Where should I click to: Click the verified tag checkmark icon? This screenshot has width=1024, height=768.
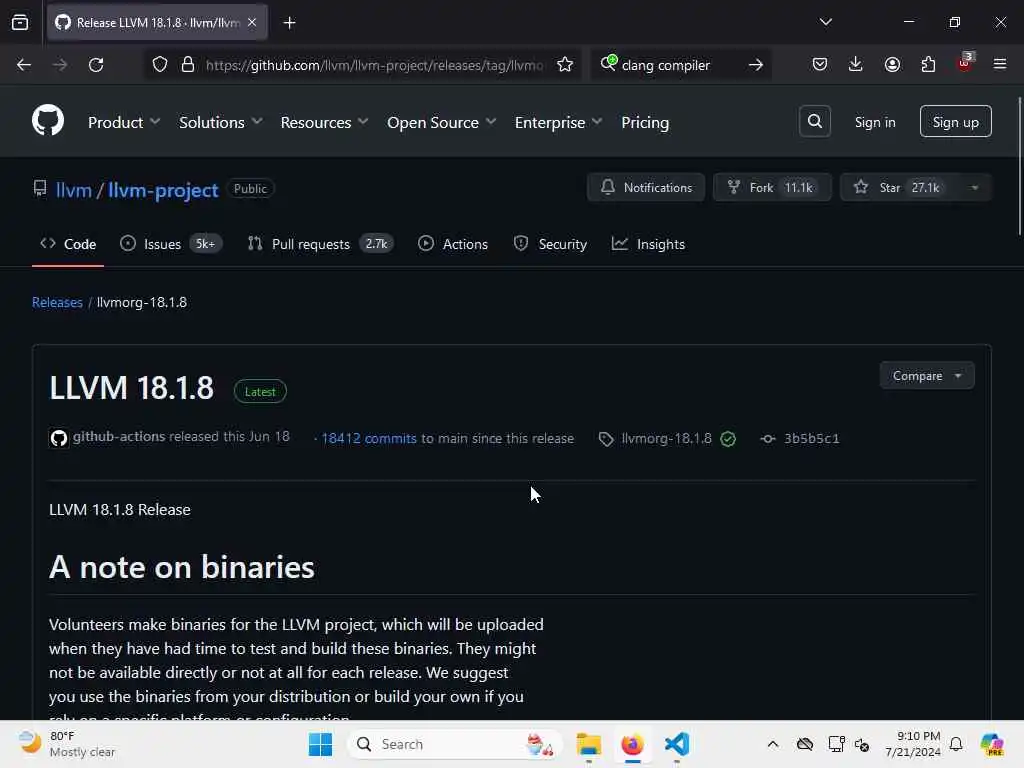[728, 439]
